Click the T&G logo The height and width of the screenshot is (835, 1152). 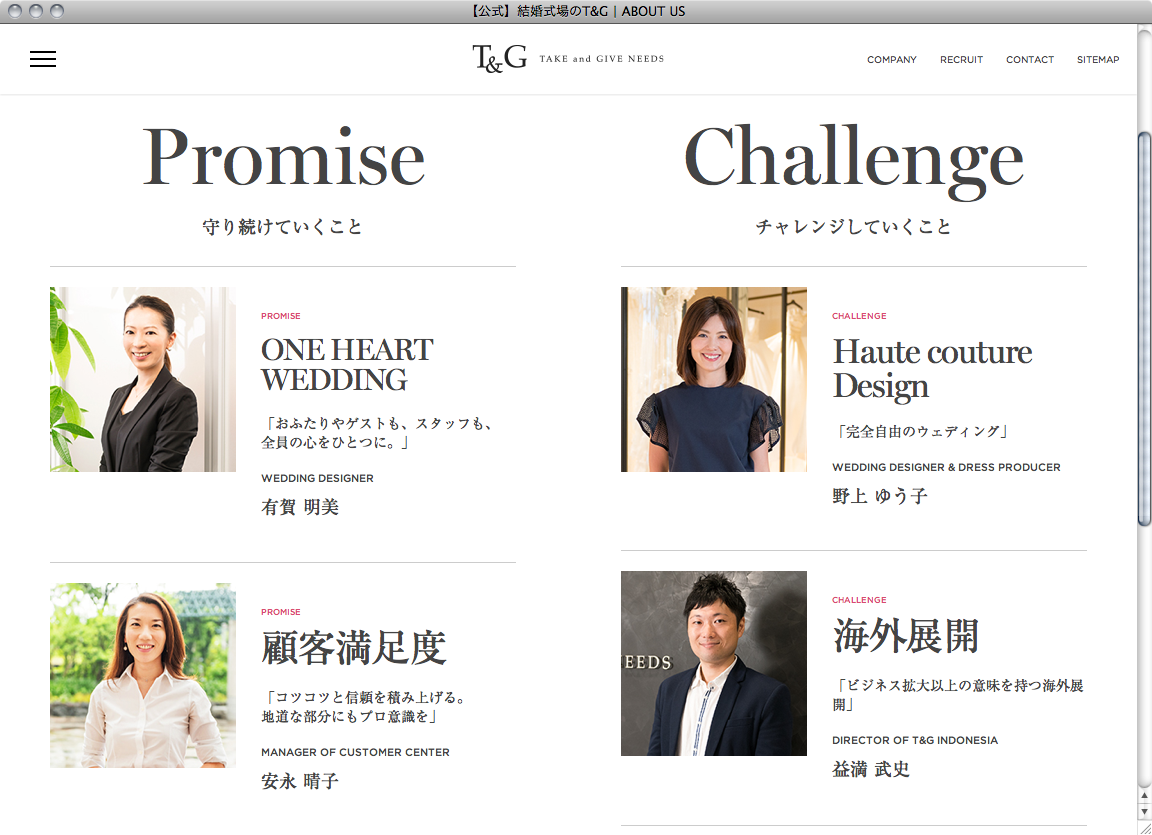coord(500,58)
